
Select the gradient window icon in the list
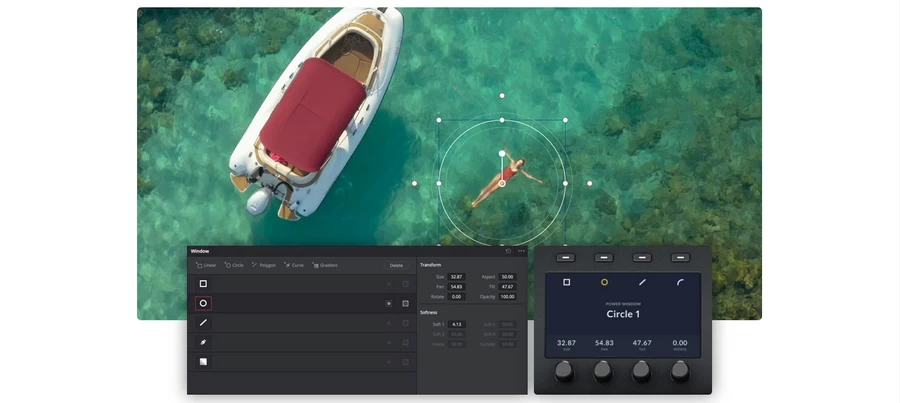point(203,362)
